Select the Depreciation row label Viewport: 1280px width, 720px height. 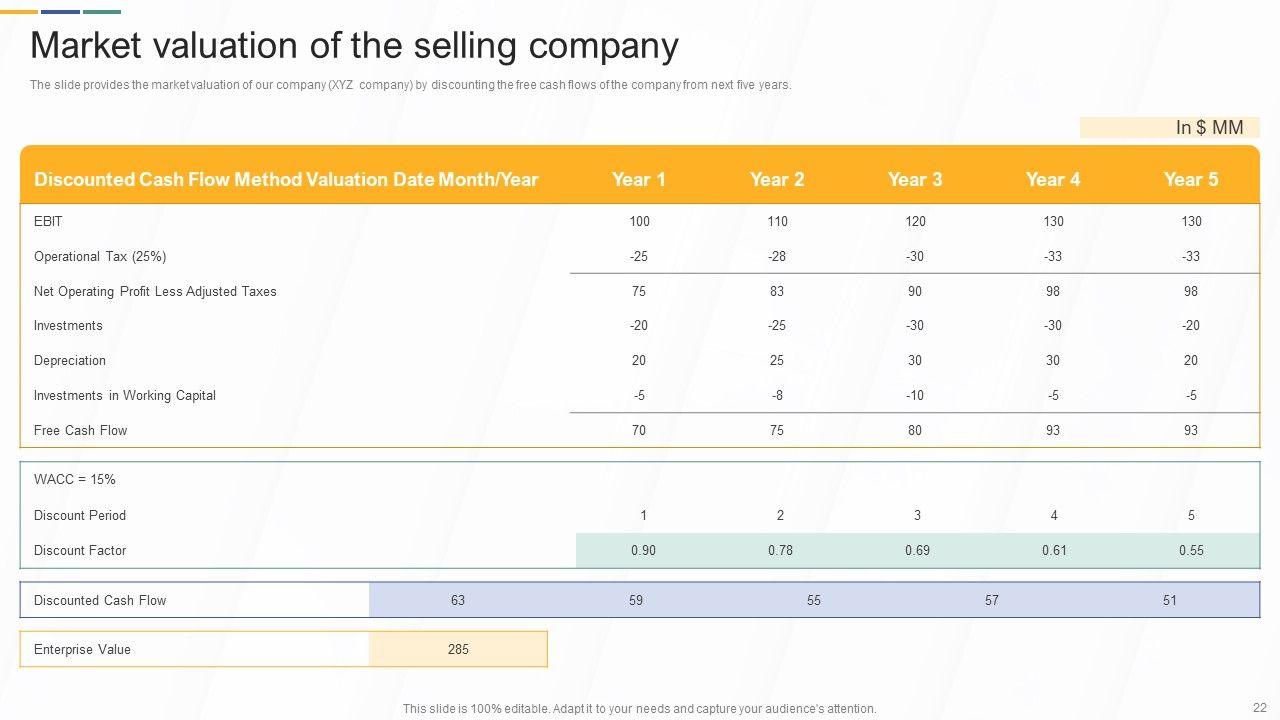click(70, 360)
